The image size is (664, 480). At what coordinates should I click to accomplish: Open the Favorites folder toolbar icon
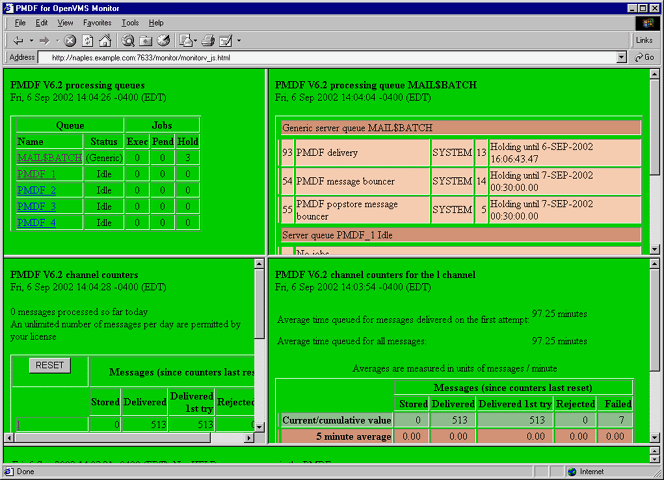[146, 41]
